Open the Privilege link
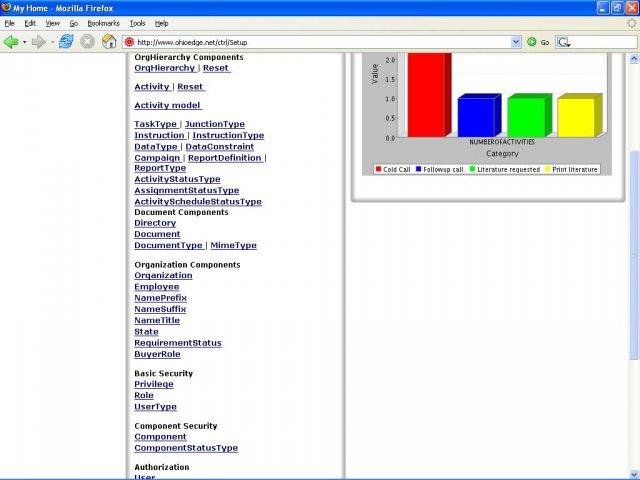This screenshot has height=480, width=640. [x=154, y=384]
